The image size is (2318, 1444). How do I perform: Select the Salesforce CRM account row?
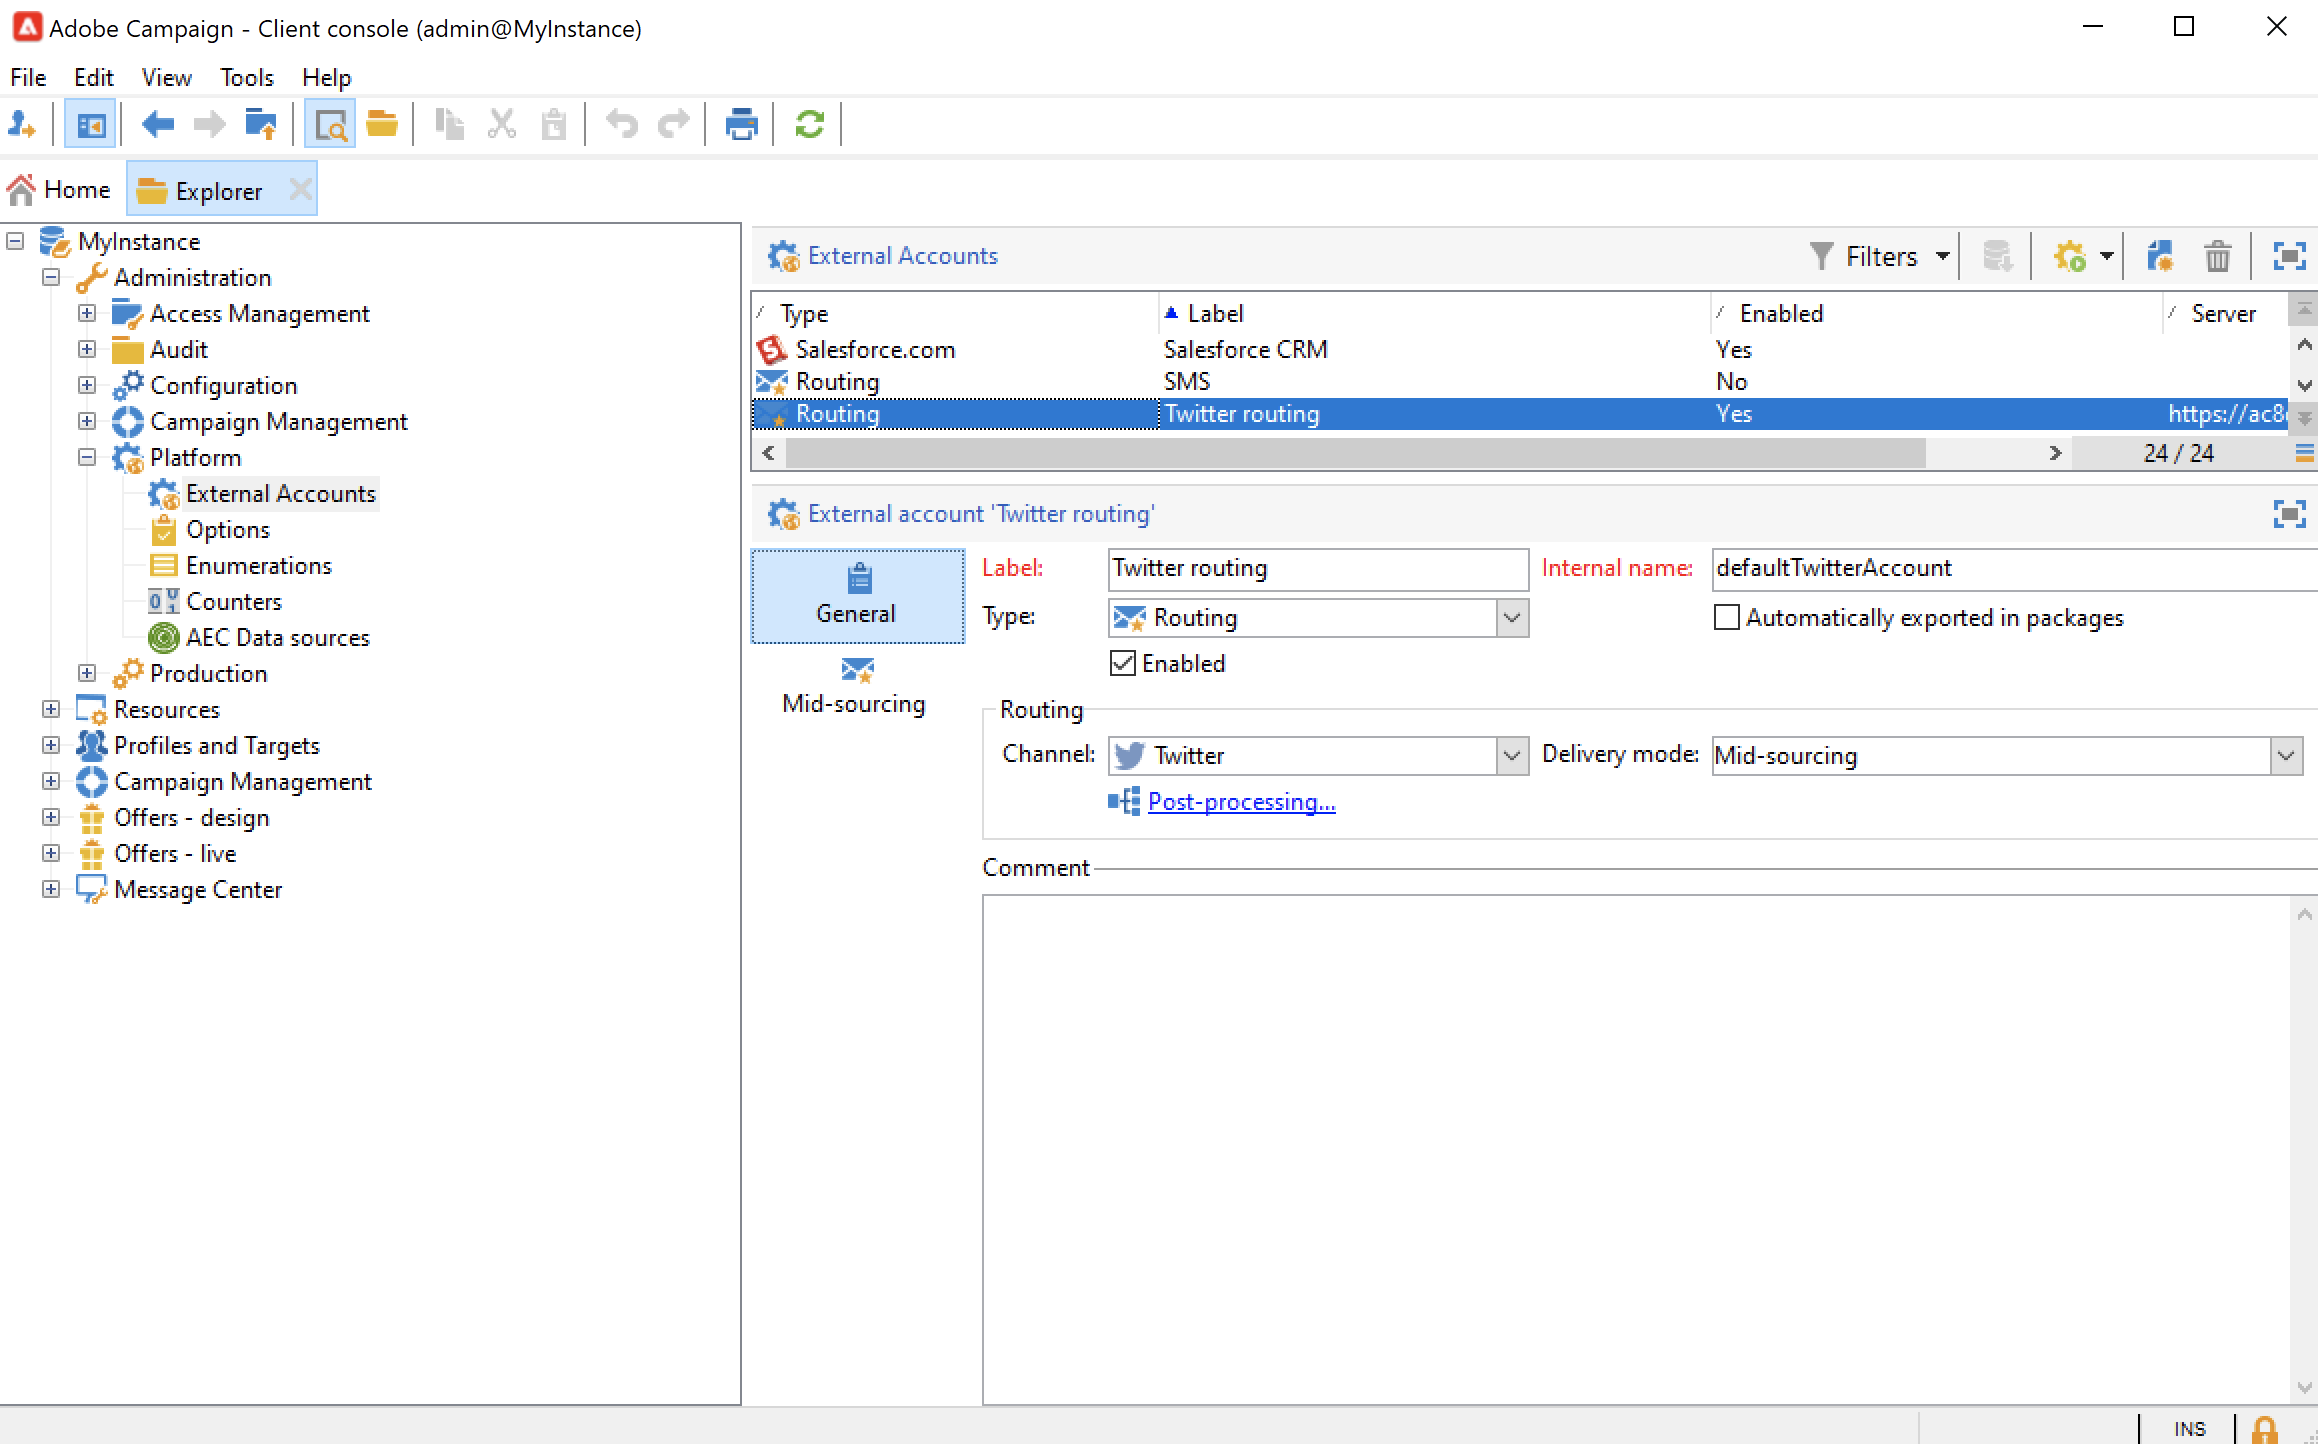[x=1245, y=349]
